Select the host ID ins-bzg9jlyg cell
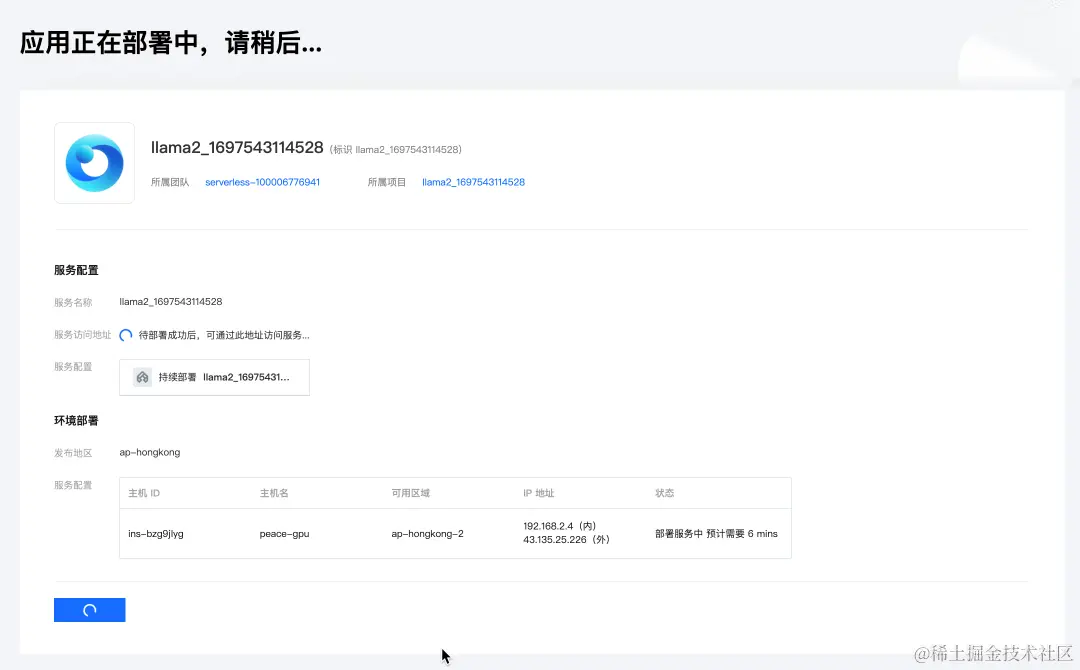 click(x=156, y=534)
